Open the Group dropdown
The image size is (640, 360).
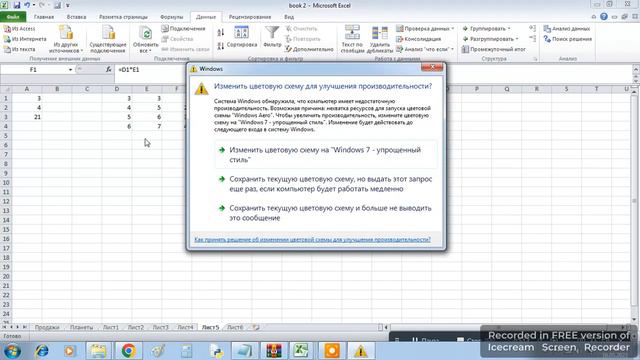tap(486, 29)
